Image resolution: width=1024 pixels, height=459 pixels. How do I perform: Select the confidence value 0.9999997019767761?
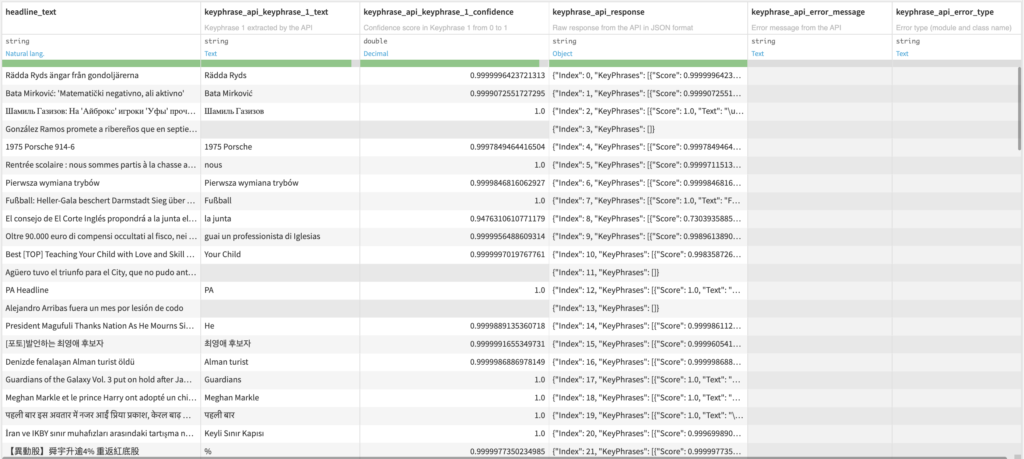click(x=454, y=254)
